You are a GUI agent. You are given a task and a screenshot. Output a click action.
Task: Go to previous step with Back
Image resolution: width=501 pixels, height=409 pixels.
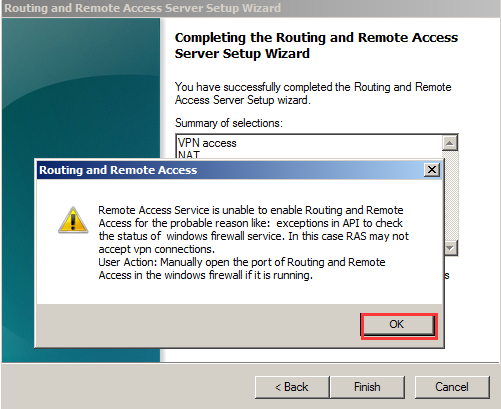click(x=292, y=387)
